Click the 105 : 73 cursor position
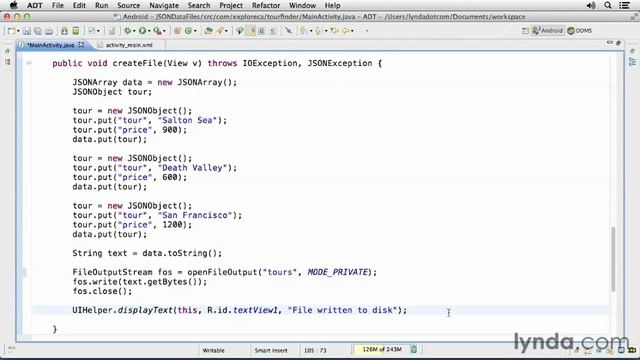The image size is (640, 360). [x=315, y=350]
